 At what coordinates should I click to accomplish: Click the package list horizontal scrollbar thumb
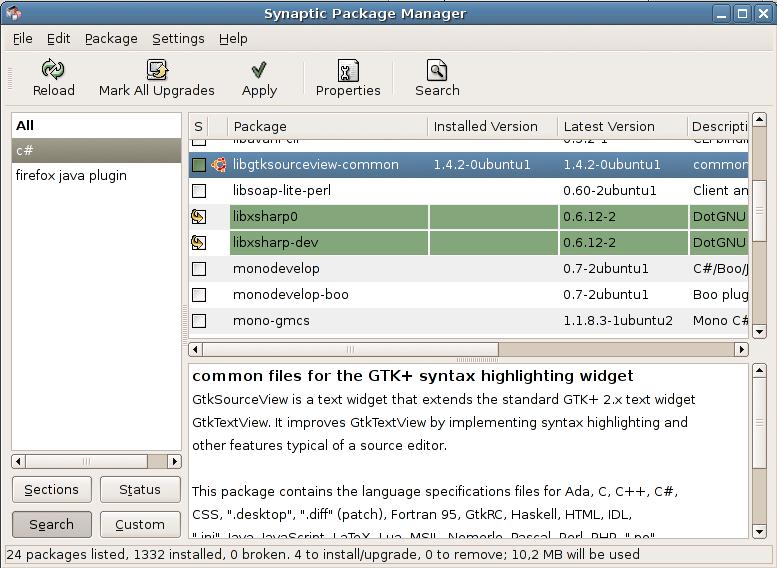point(350,349)
